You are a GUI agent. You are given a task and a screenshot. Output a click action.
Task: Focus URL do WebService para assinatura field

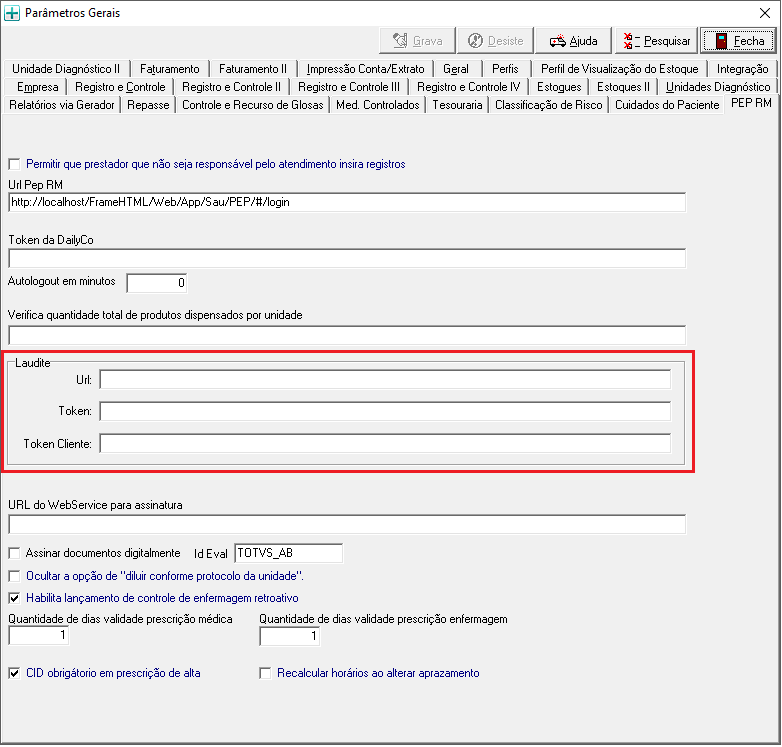tap(347, 524)
